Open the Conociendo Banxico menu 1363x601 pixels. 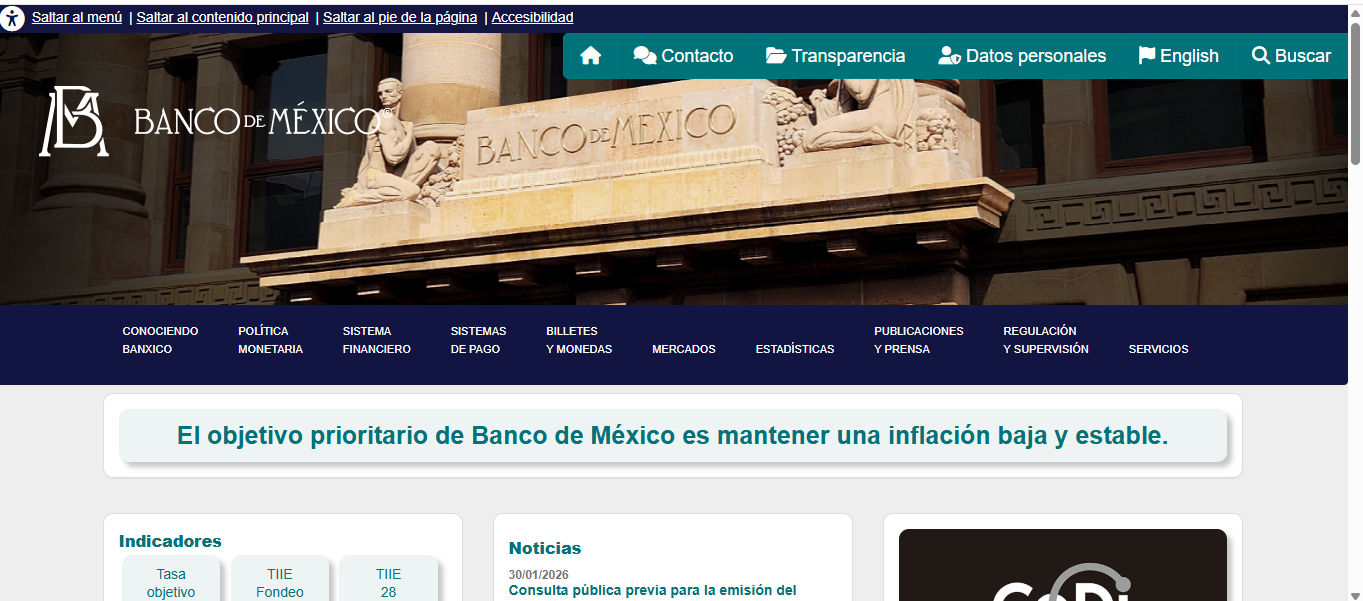[x=160, y=340]
